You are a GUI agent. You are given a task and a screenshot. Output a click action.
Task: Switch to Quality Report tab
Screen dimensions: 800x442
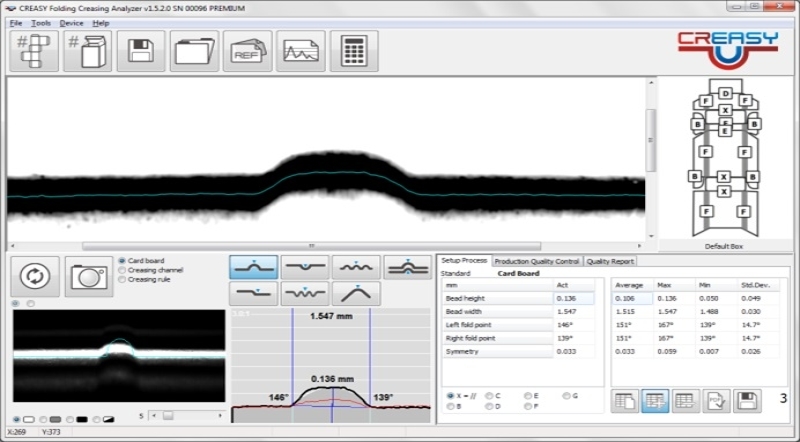pos(610,261)
